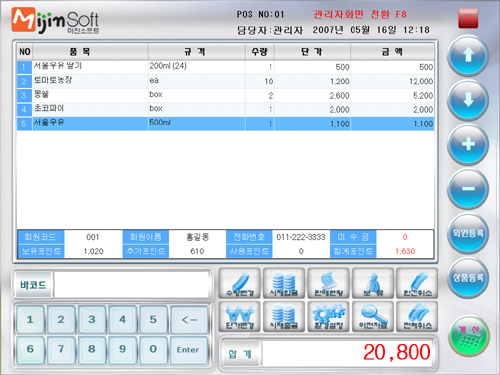Select row 1 서울우유 딸기

point(225,67)
